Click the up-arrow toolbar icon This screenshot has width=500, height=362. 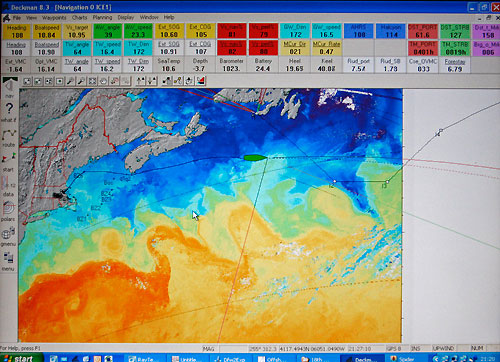click(x=141, y=81)
